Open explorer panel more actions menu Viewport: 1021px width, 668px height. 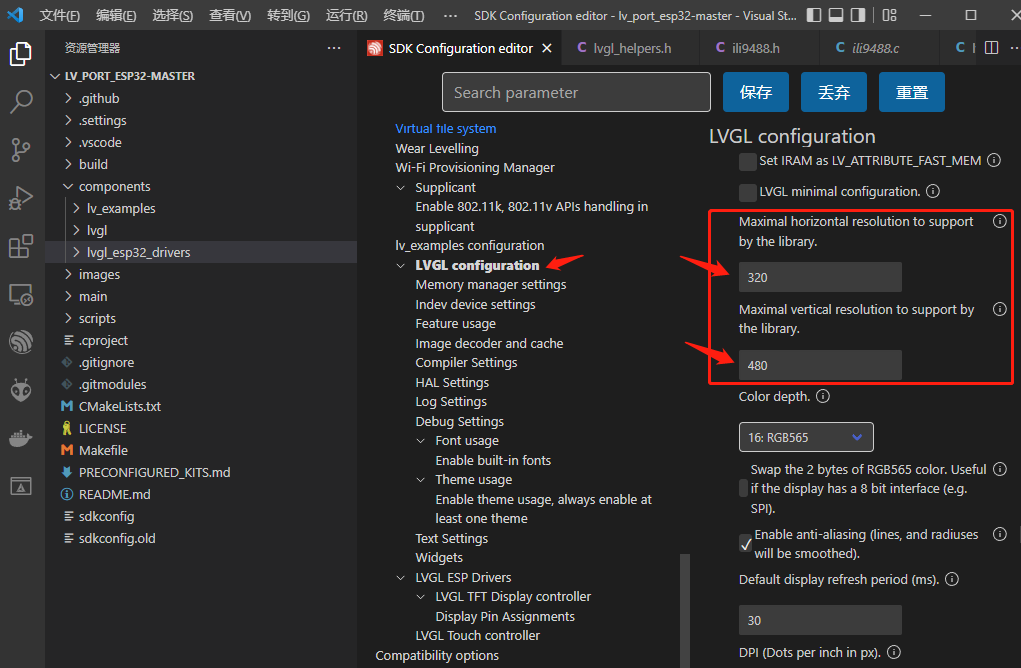tap(334, 48)
